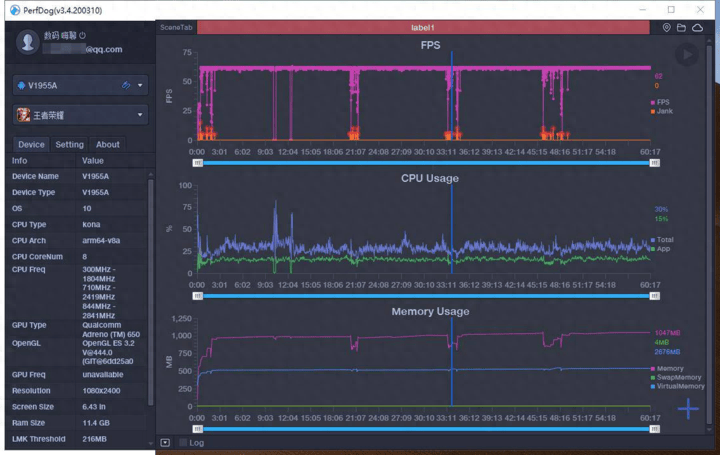Toggle VirtualMemory series in Memory legend

coord(679,386)
